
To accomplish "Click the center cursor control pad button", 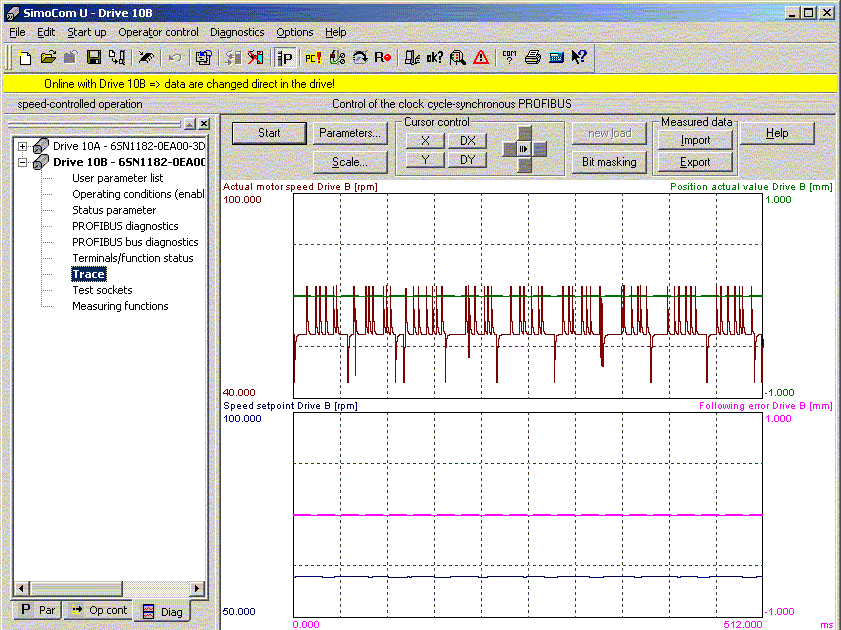I will point(524,149).
